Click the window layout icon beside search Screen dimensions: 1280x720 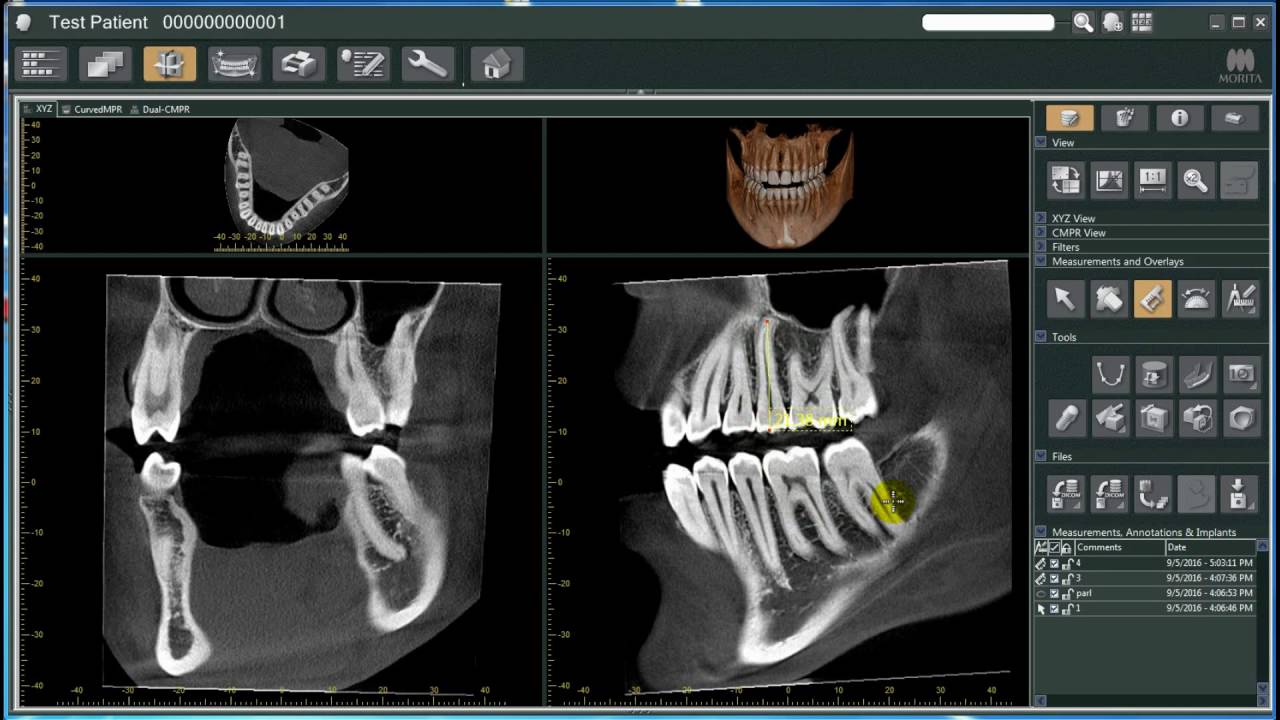[1142, 23]
